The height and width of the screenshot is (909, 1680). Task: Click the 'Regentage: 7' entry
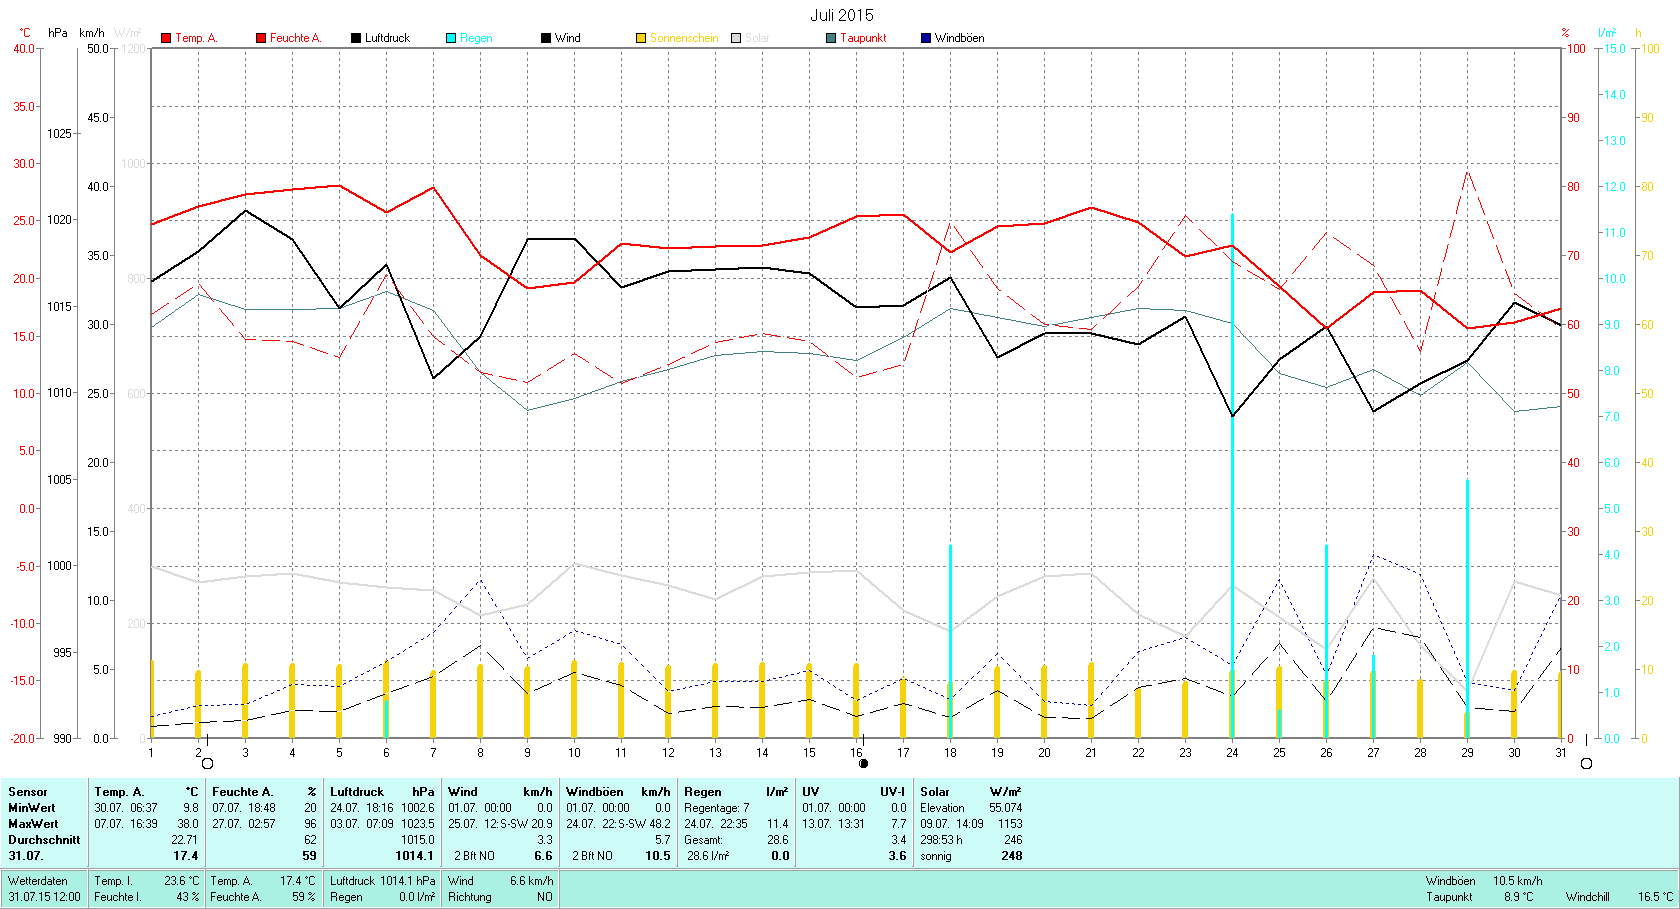716,808
